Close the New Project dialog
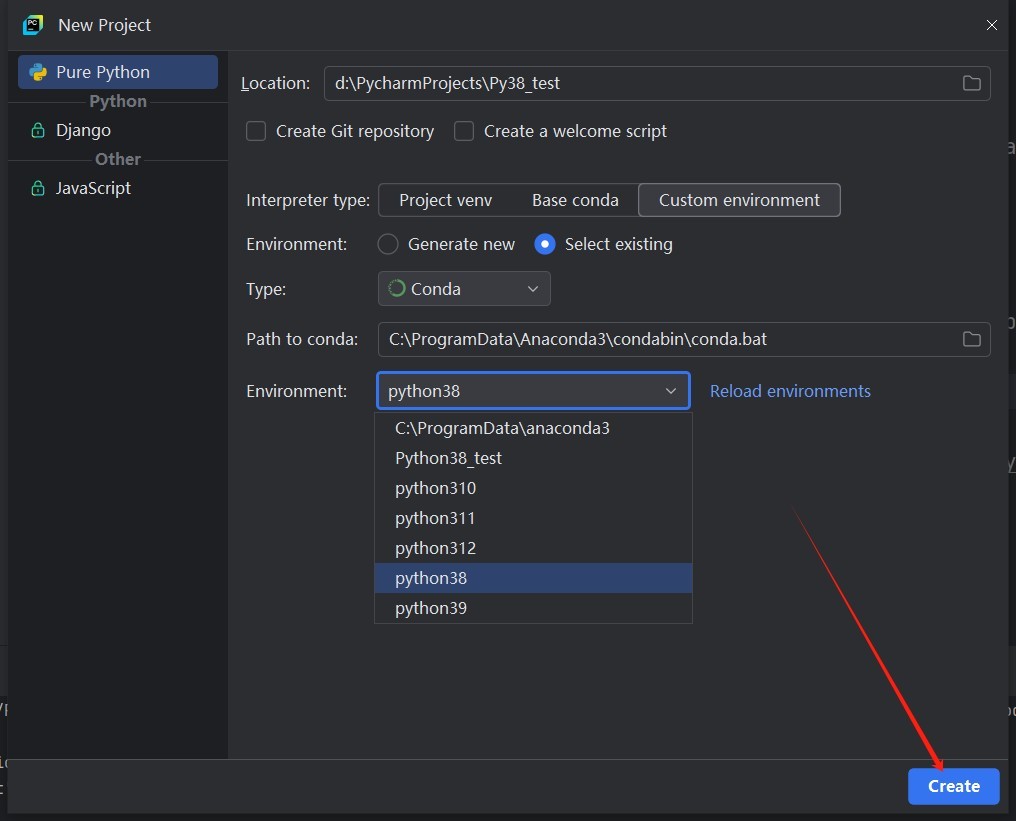 click(x=991, y=25)
